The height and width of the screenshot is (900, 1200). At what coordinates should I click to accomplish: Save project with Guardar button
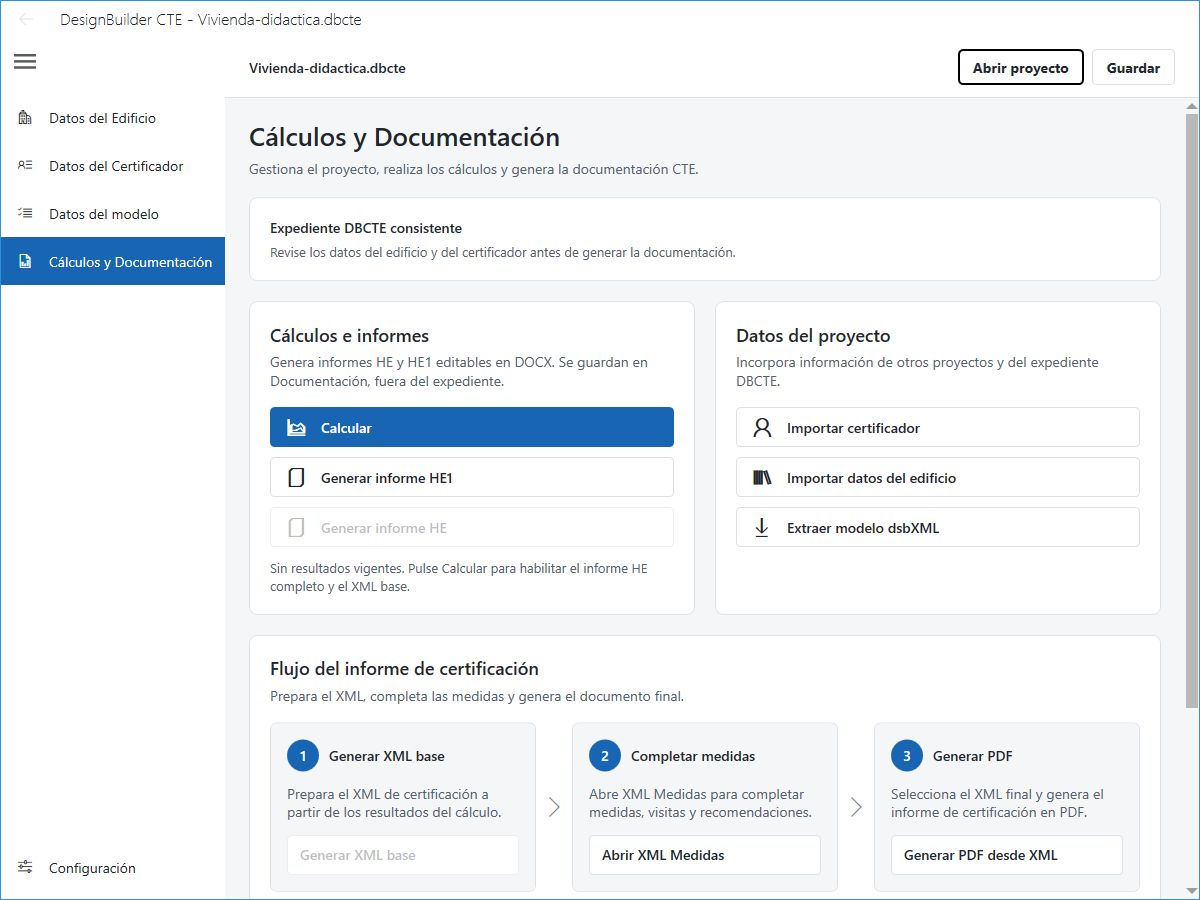pyautogui.click(x=1133, y=68)
